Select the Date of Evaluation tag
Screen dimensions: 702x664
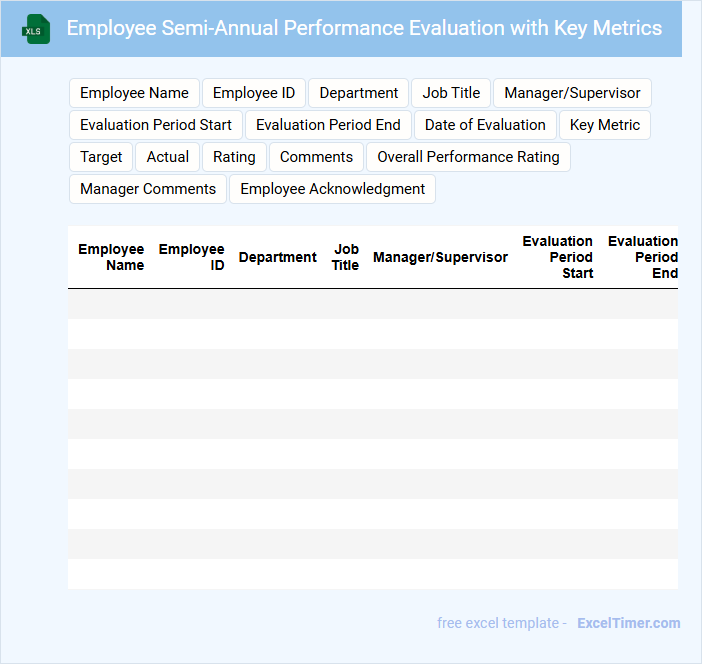click(485, 125)
